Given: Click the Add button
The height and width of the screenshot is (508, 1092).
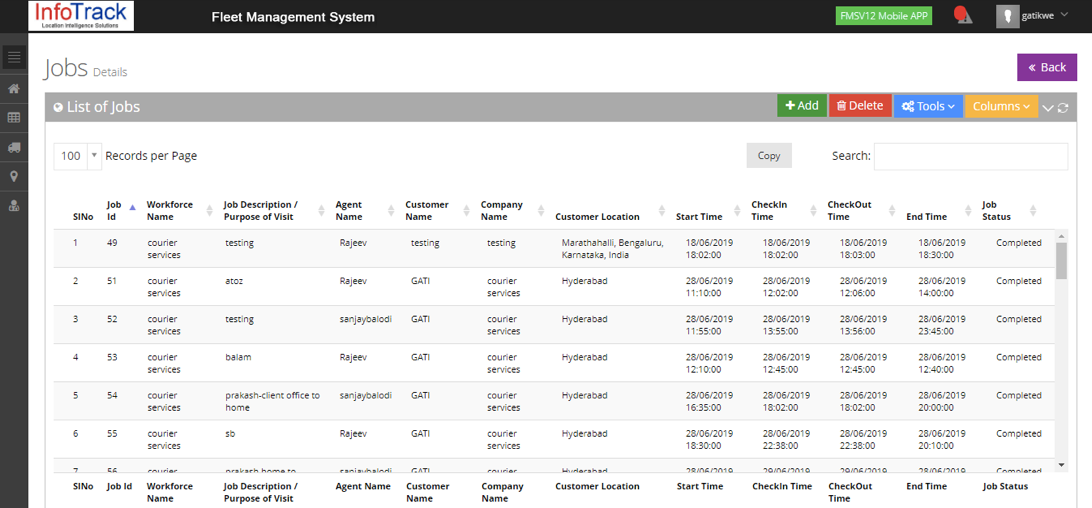Looking at the screenshot, I should coord(802,106).
